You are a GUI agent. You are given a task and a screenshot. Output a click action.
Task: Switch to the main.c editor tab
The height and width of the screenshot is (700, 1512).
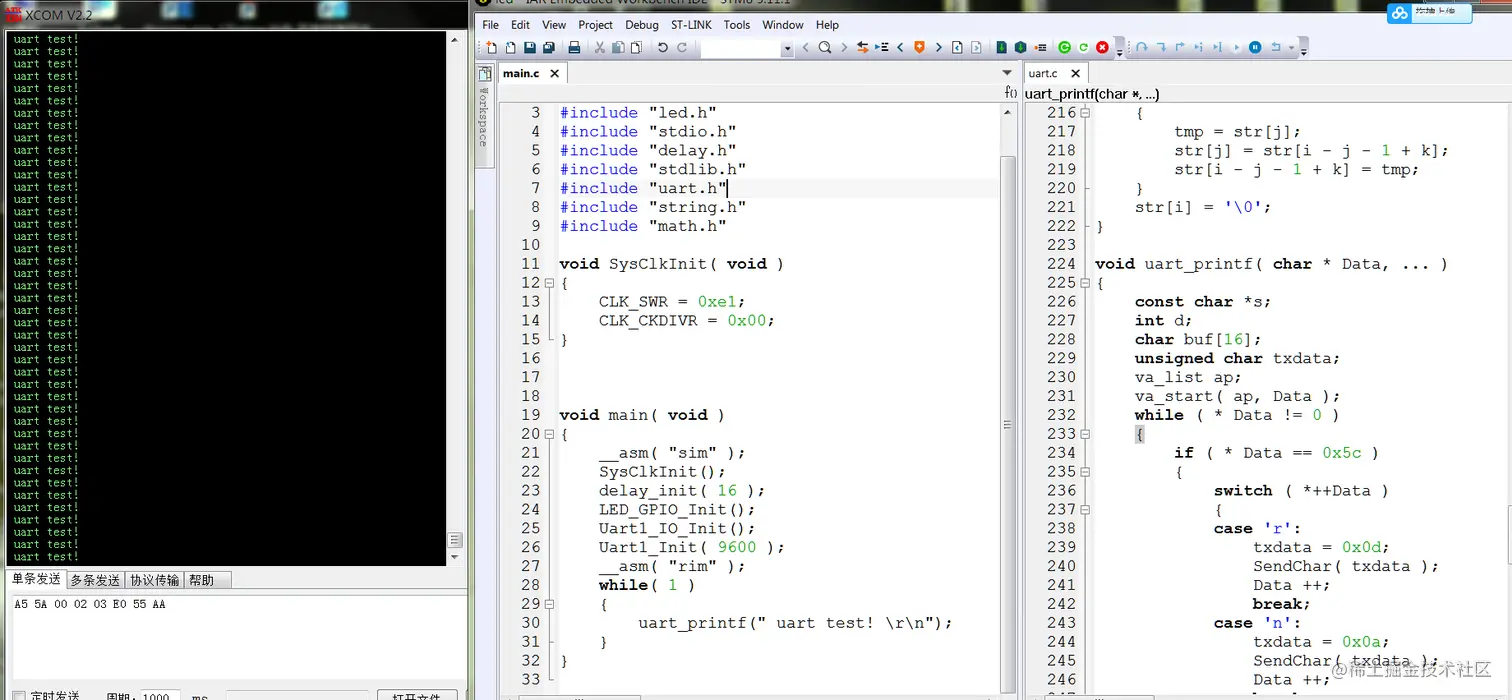(521, 73)
